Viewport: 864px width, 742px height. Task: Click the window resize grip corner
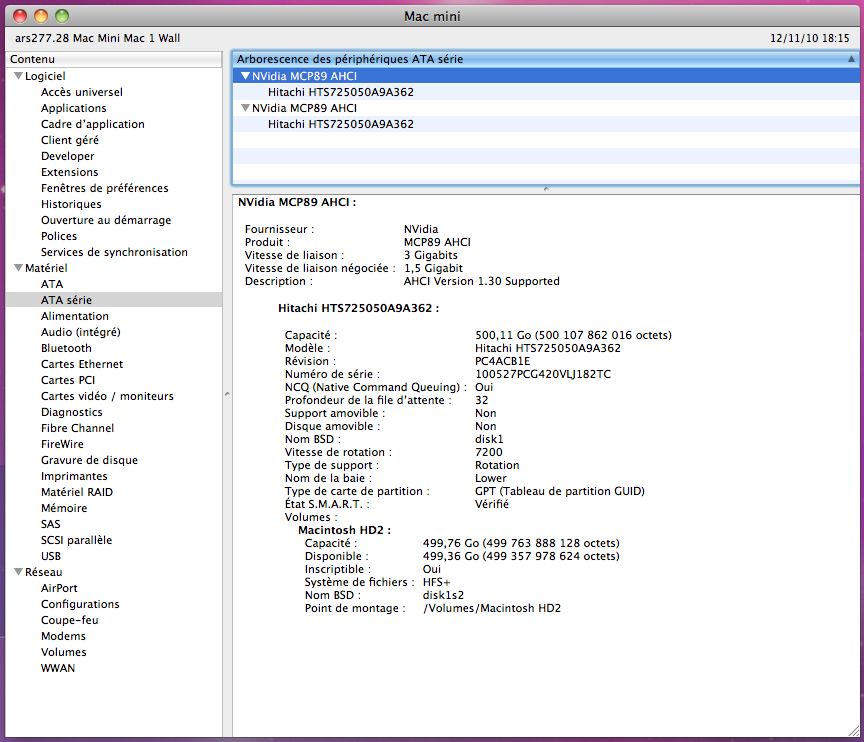point(854,732)
